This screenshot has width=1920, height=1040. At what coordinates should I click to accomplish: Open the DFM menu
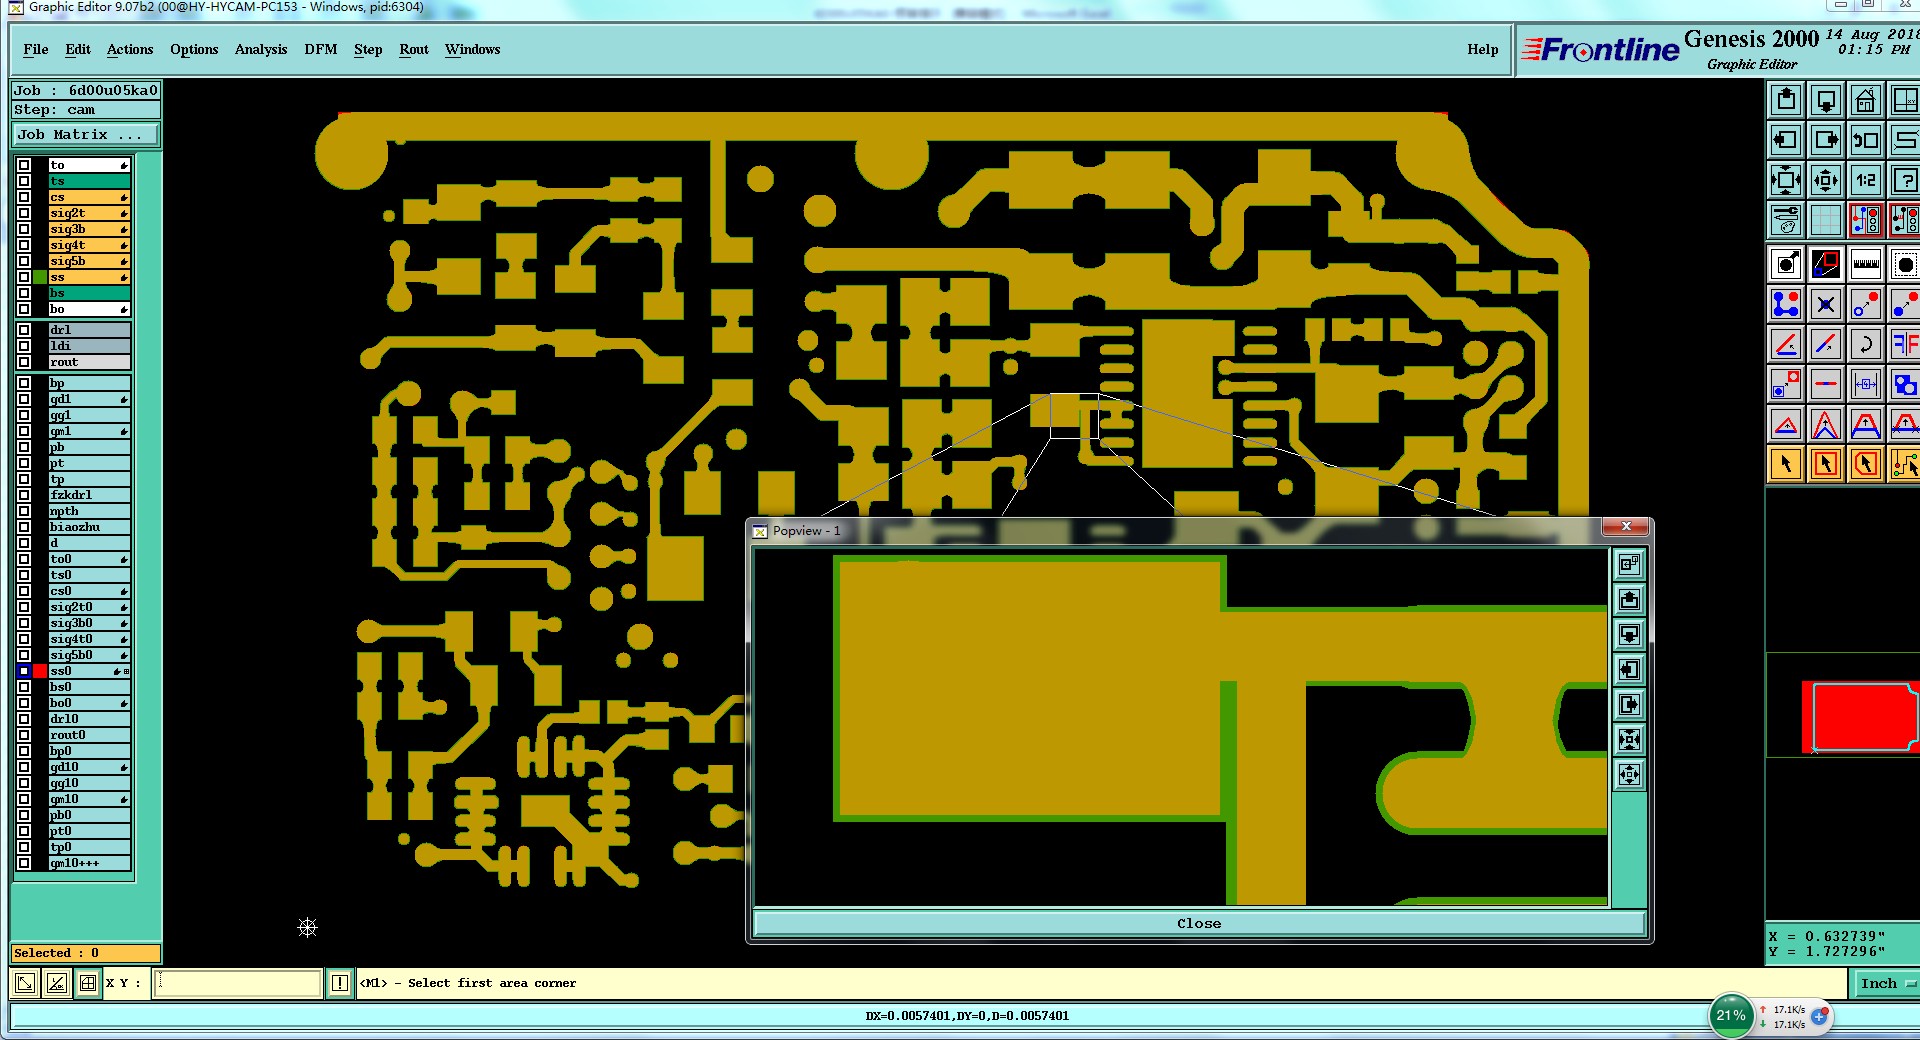coord(320,49)
